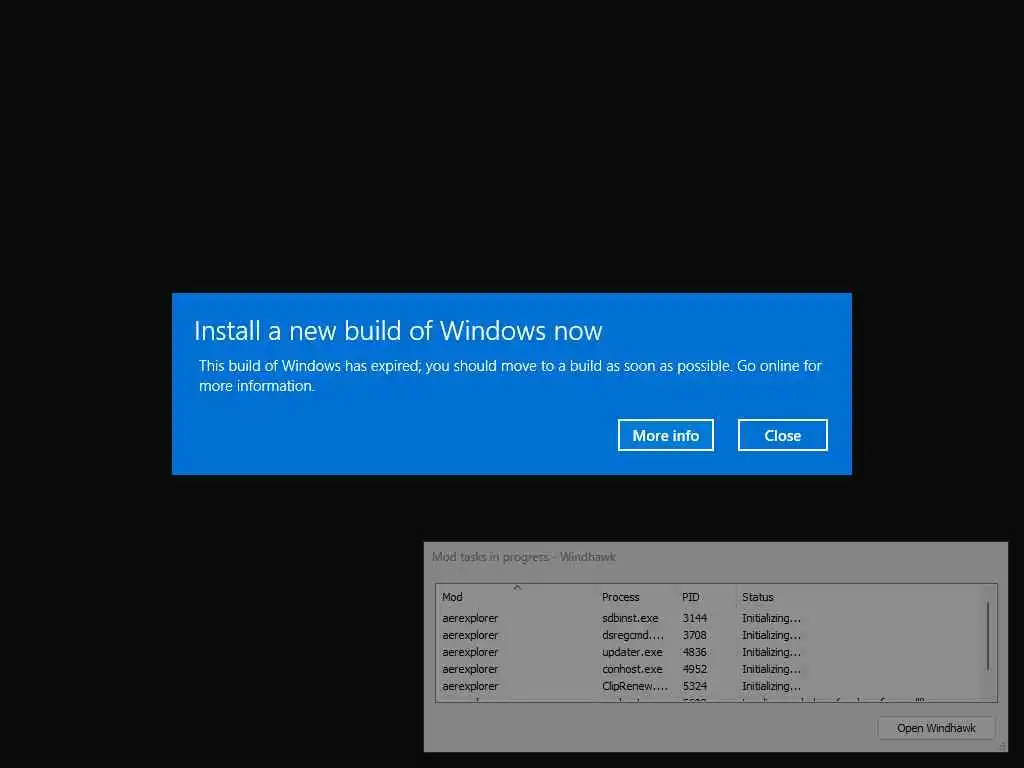The height and width of the screenshot is (768, 1024).
Task: Click the dsregcmd process cell
Action: tap(633, 635)
